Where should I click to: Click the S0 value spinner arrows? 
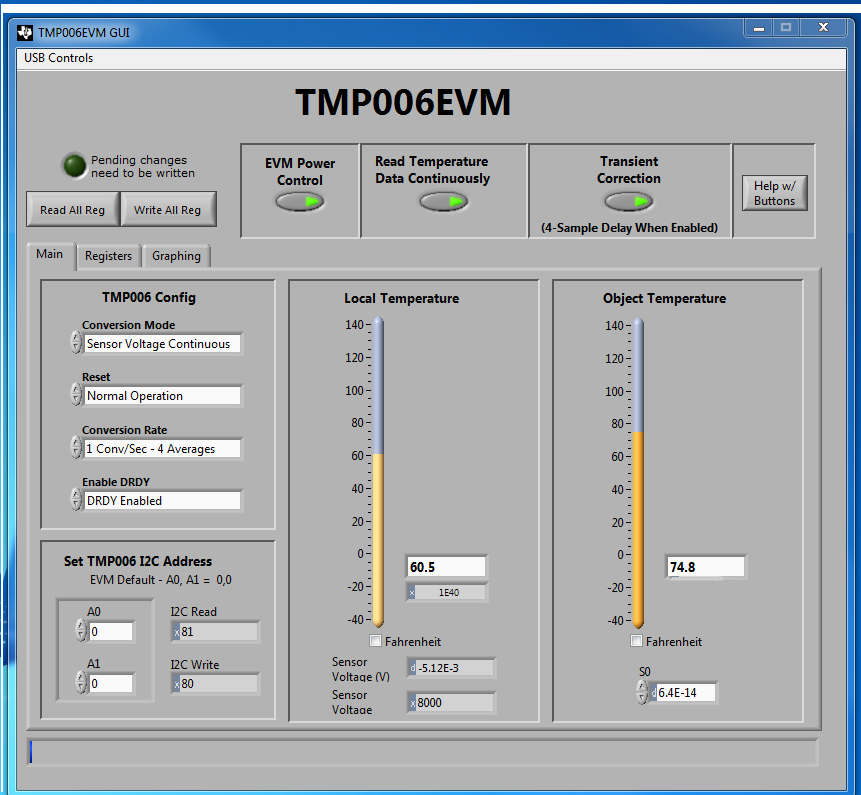point(642,692)
